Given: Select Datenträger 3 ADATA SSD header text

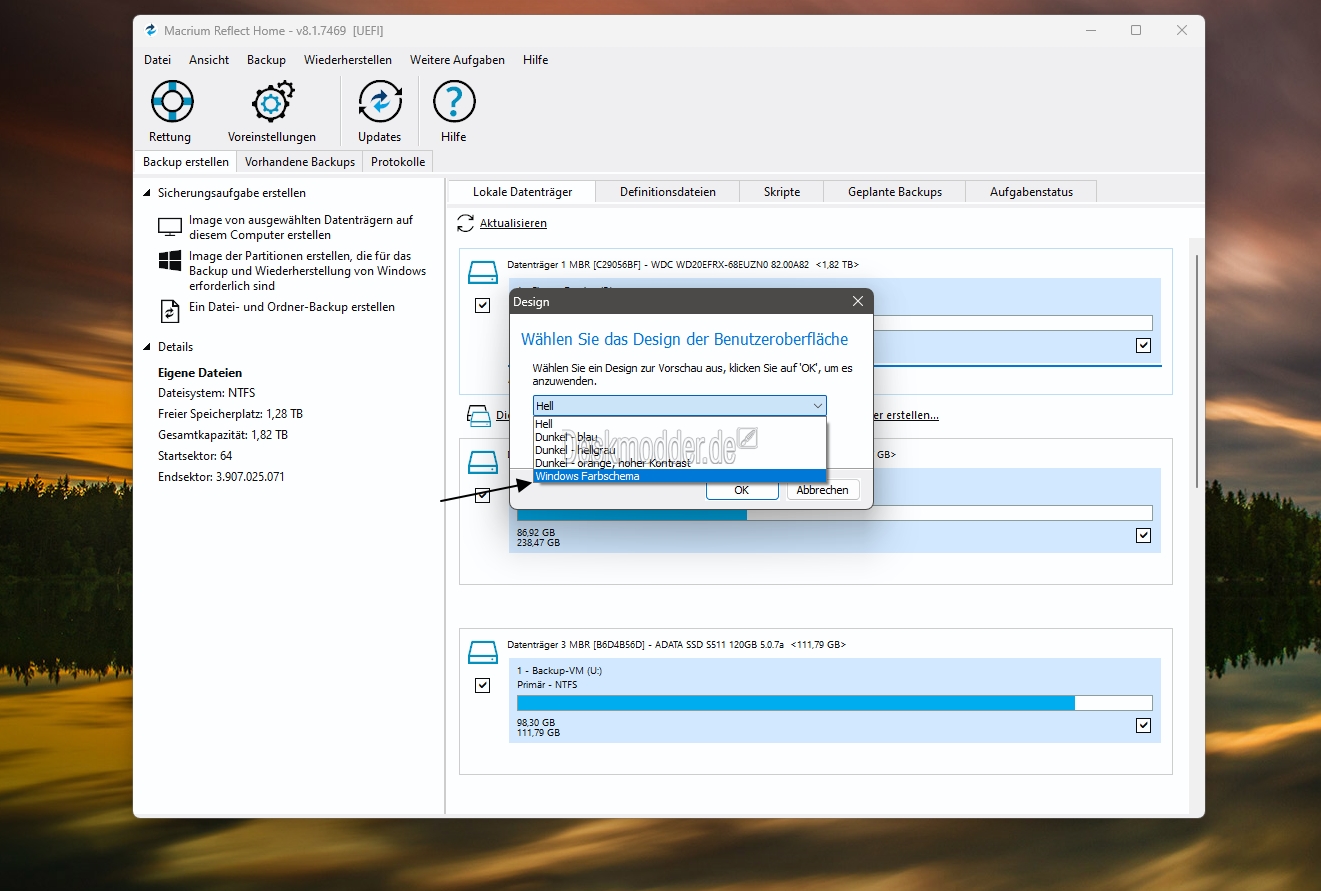Looking at the screenshot, I should [x=677, y=645].
